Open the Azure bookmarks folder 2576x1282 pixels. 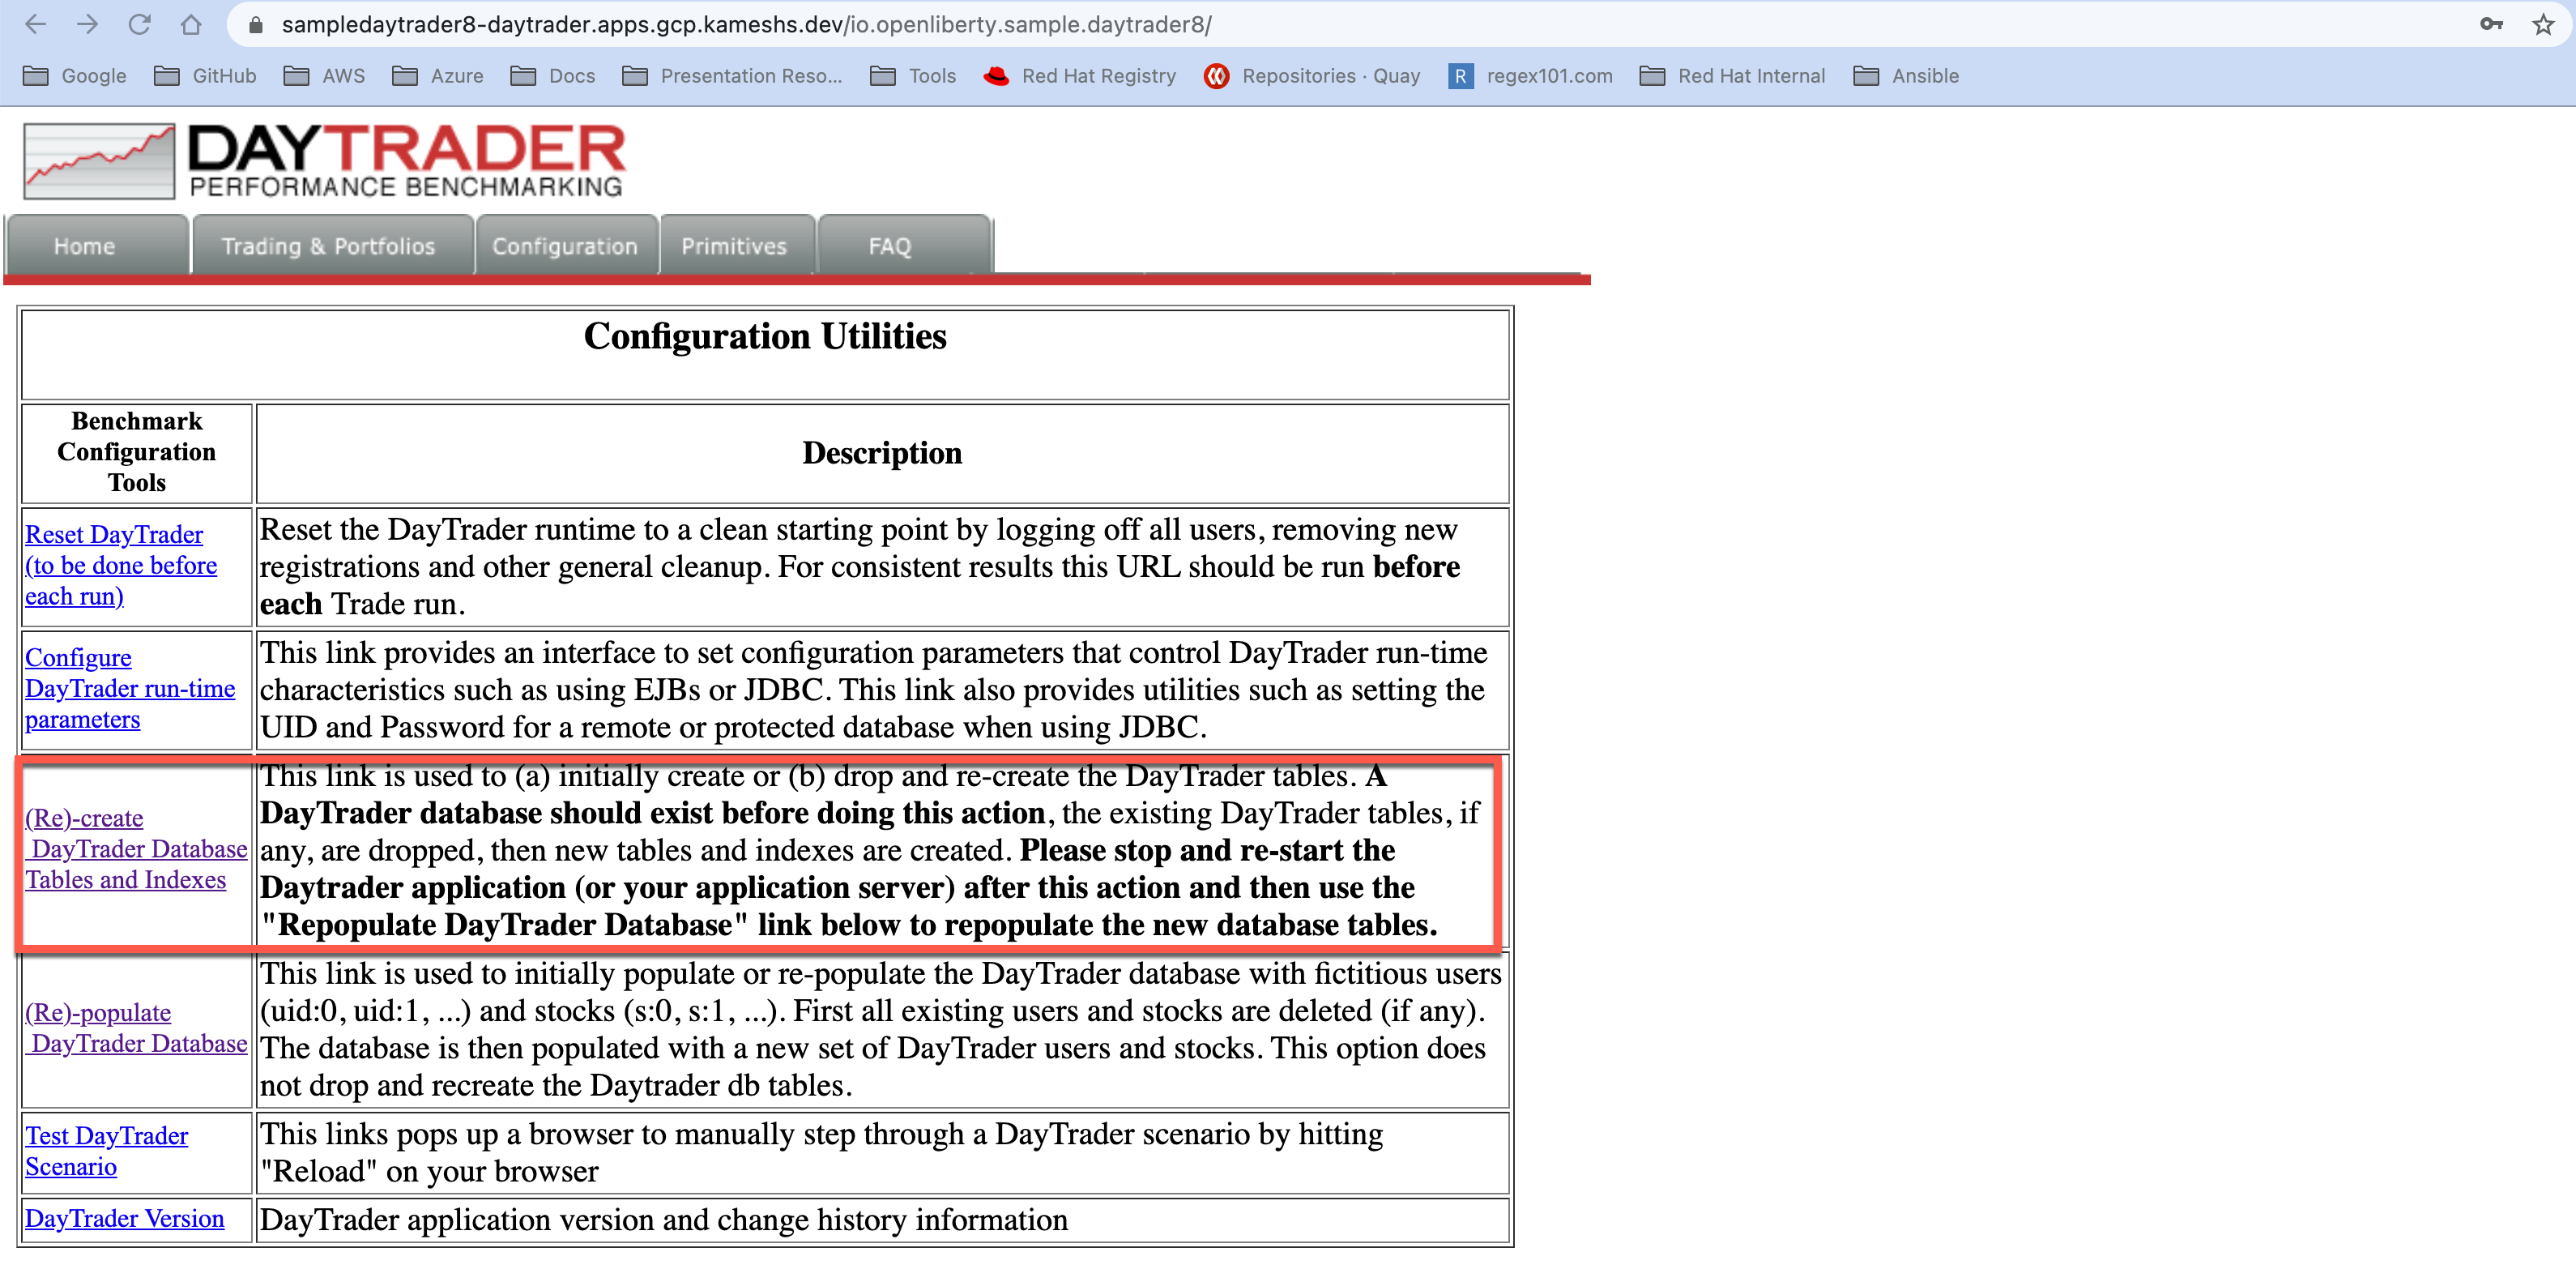pos(438,76)
